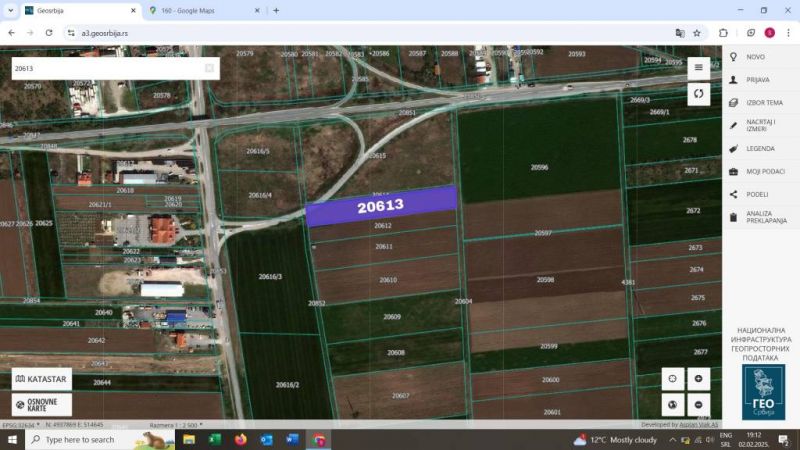800x450 pixels.
Task: Clear the 20613 search box
Action: pyautogui.click(x=209, y=68)
